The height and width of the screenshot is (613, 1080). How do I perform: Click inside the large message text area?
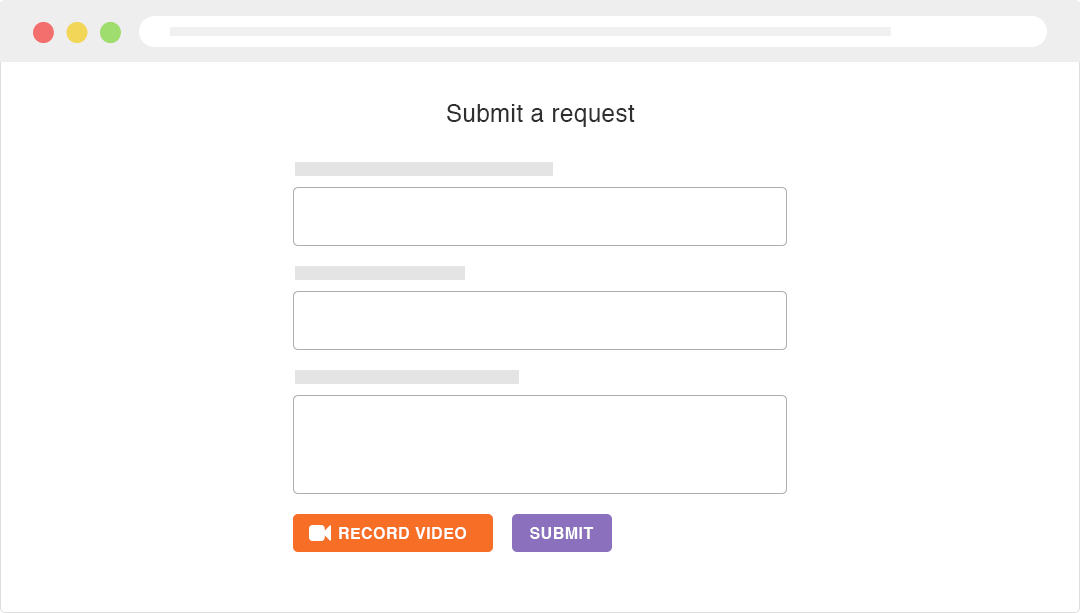pyautogui.click(x=539, y=444)
